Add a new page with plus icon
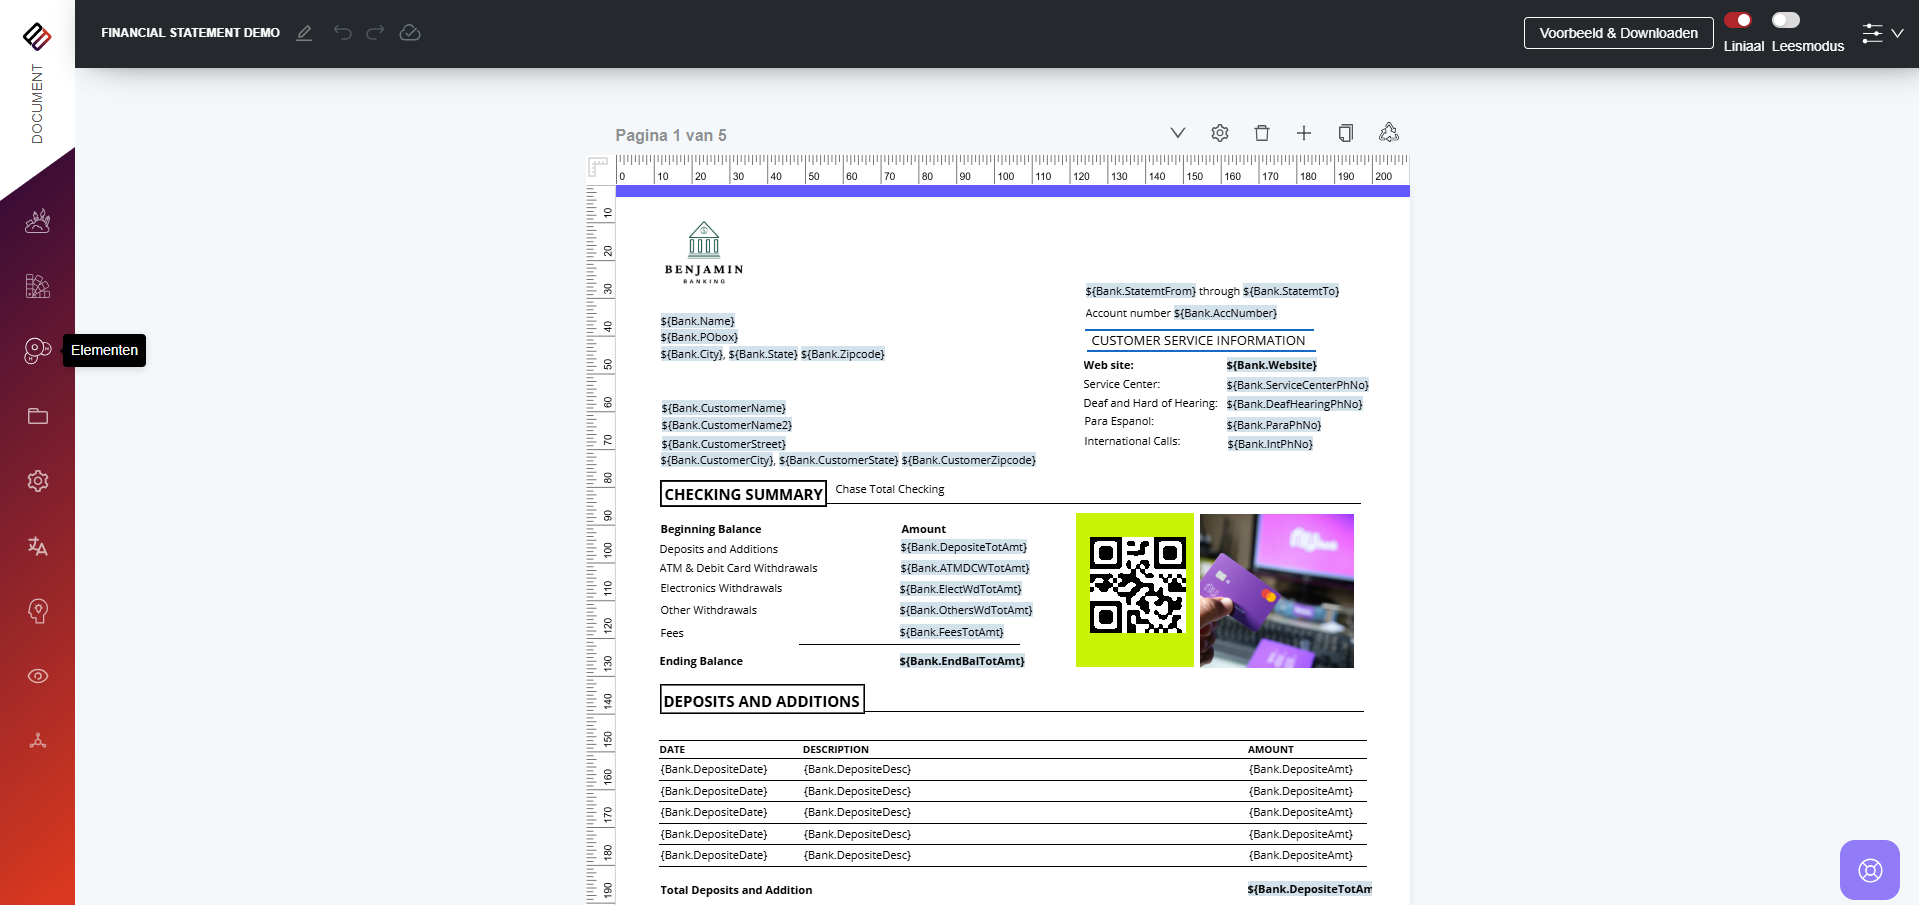Screen dimensions: 1919x905 click(1304, 133)
